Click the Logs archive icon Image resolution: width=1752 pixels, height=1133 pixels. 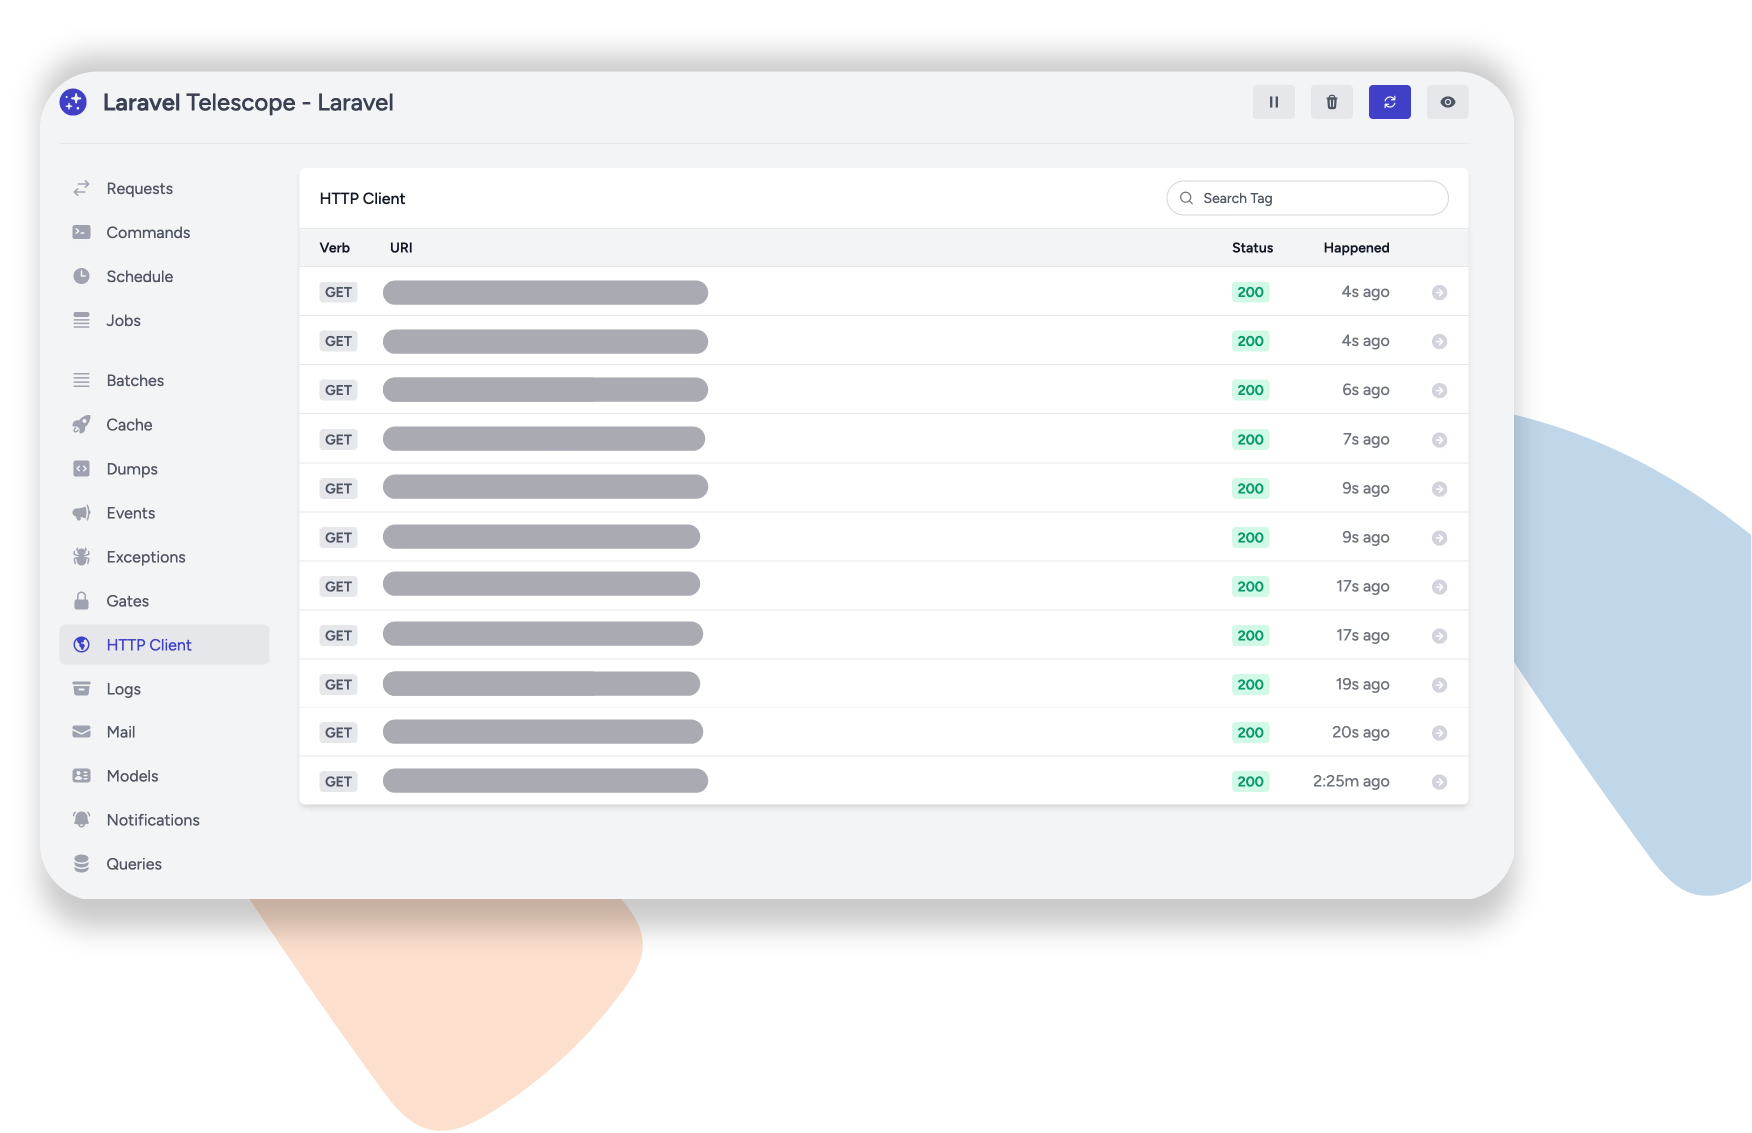click(82, 688)
